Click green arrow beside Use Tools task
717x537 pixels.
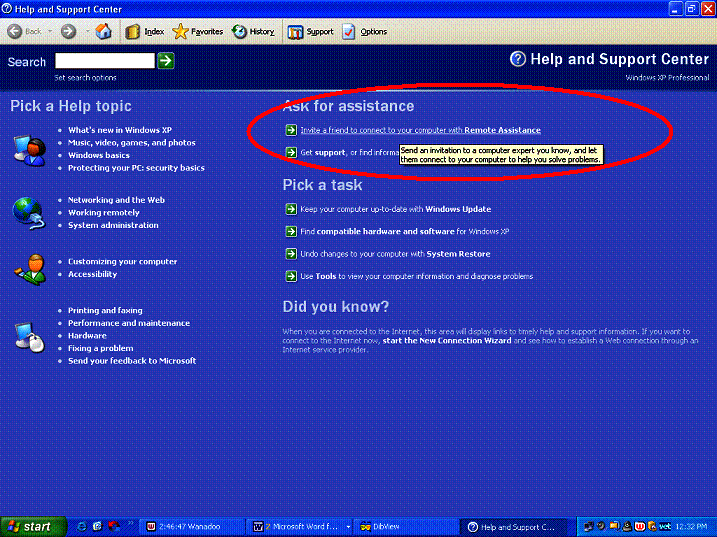pos(290,276)
